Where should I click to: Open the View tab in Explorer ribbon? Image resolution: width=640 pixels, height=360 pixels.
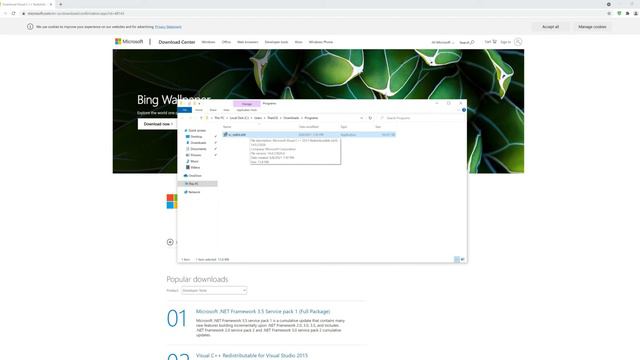[x=227, y=110]
